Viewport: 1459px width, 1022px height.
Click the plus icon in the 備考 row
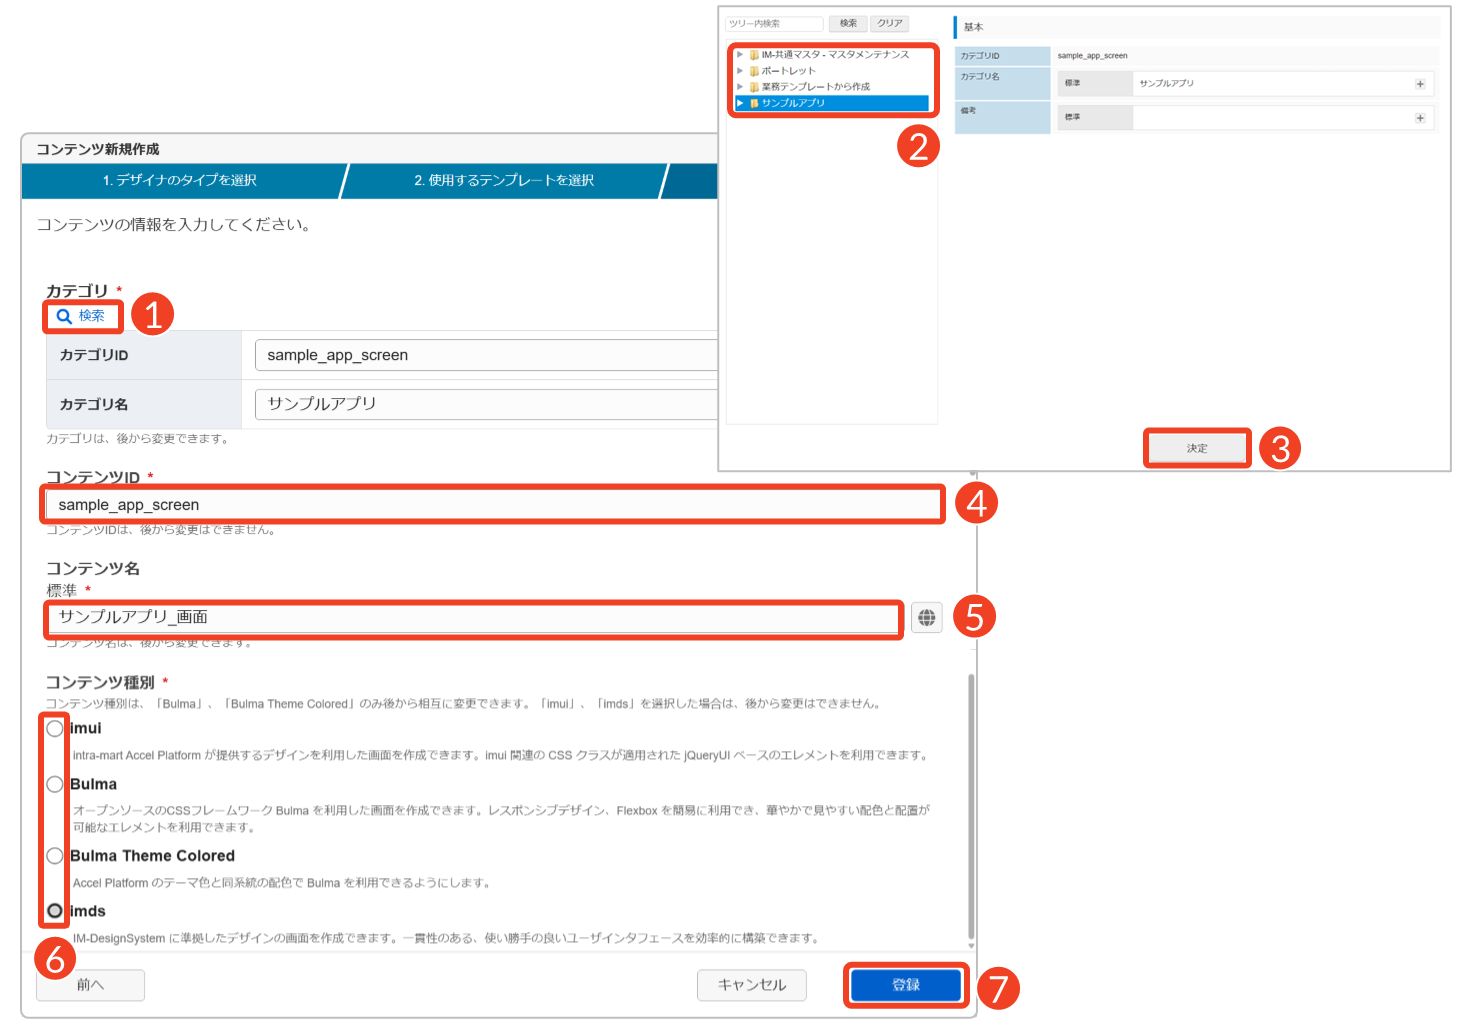1420,118
